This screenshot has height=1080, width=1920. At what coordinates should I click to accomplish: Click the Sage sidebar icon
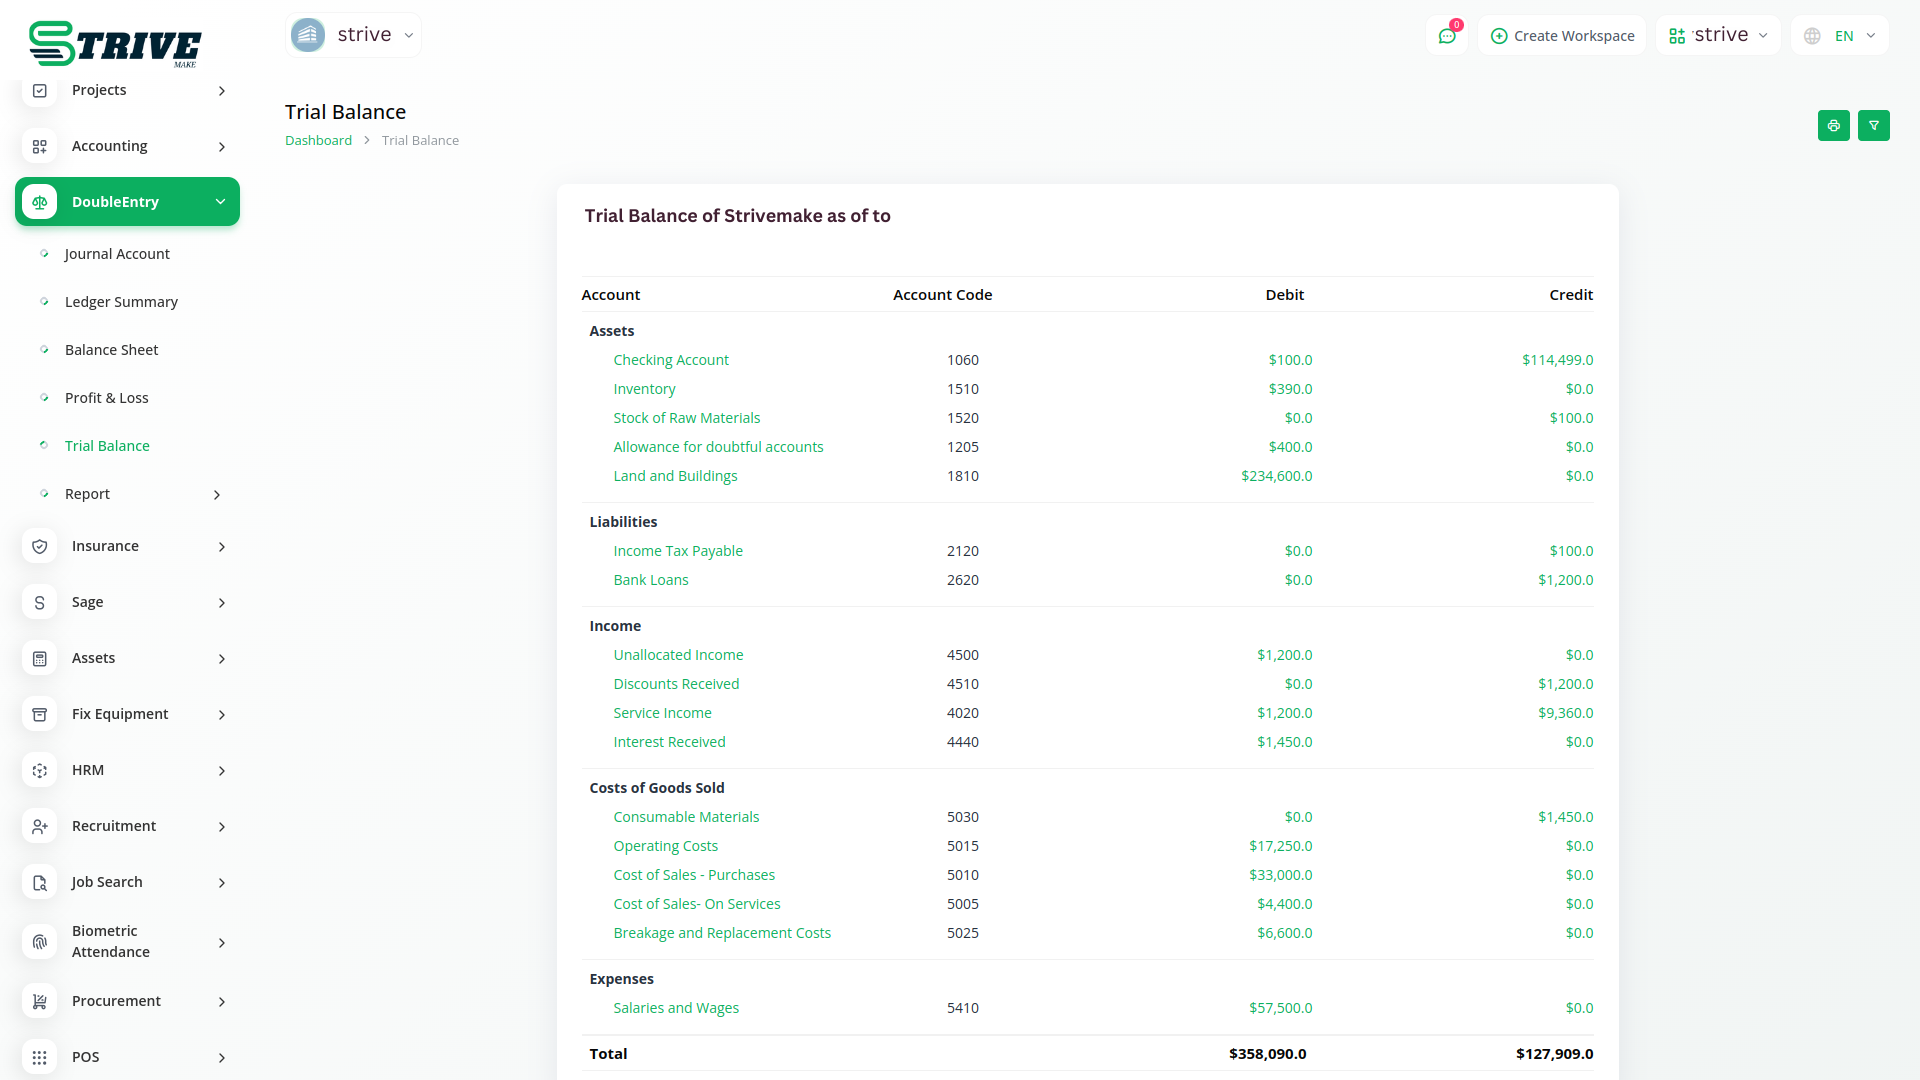coord(40,602)
